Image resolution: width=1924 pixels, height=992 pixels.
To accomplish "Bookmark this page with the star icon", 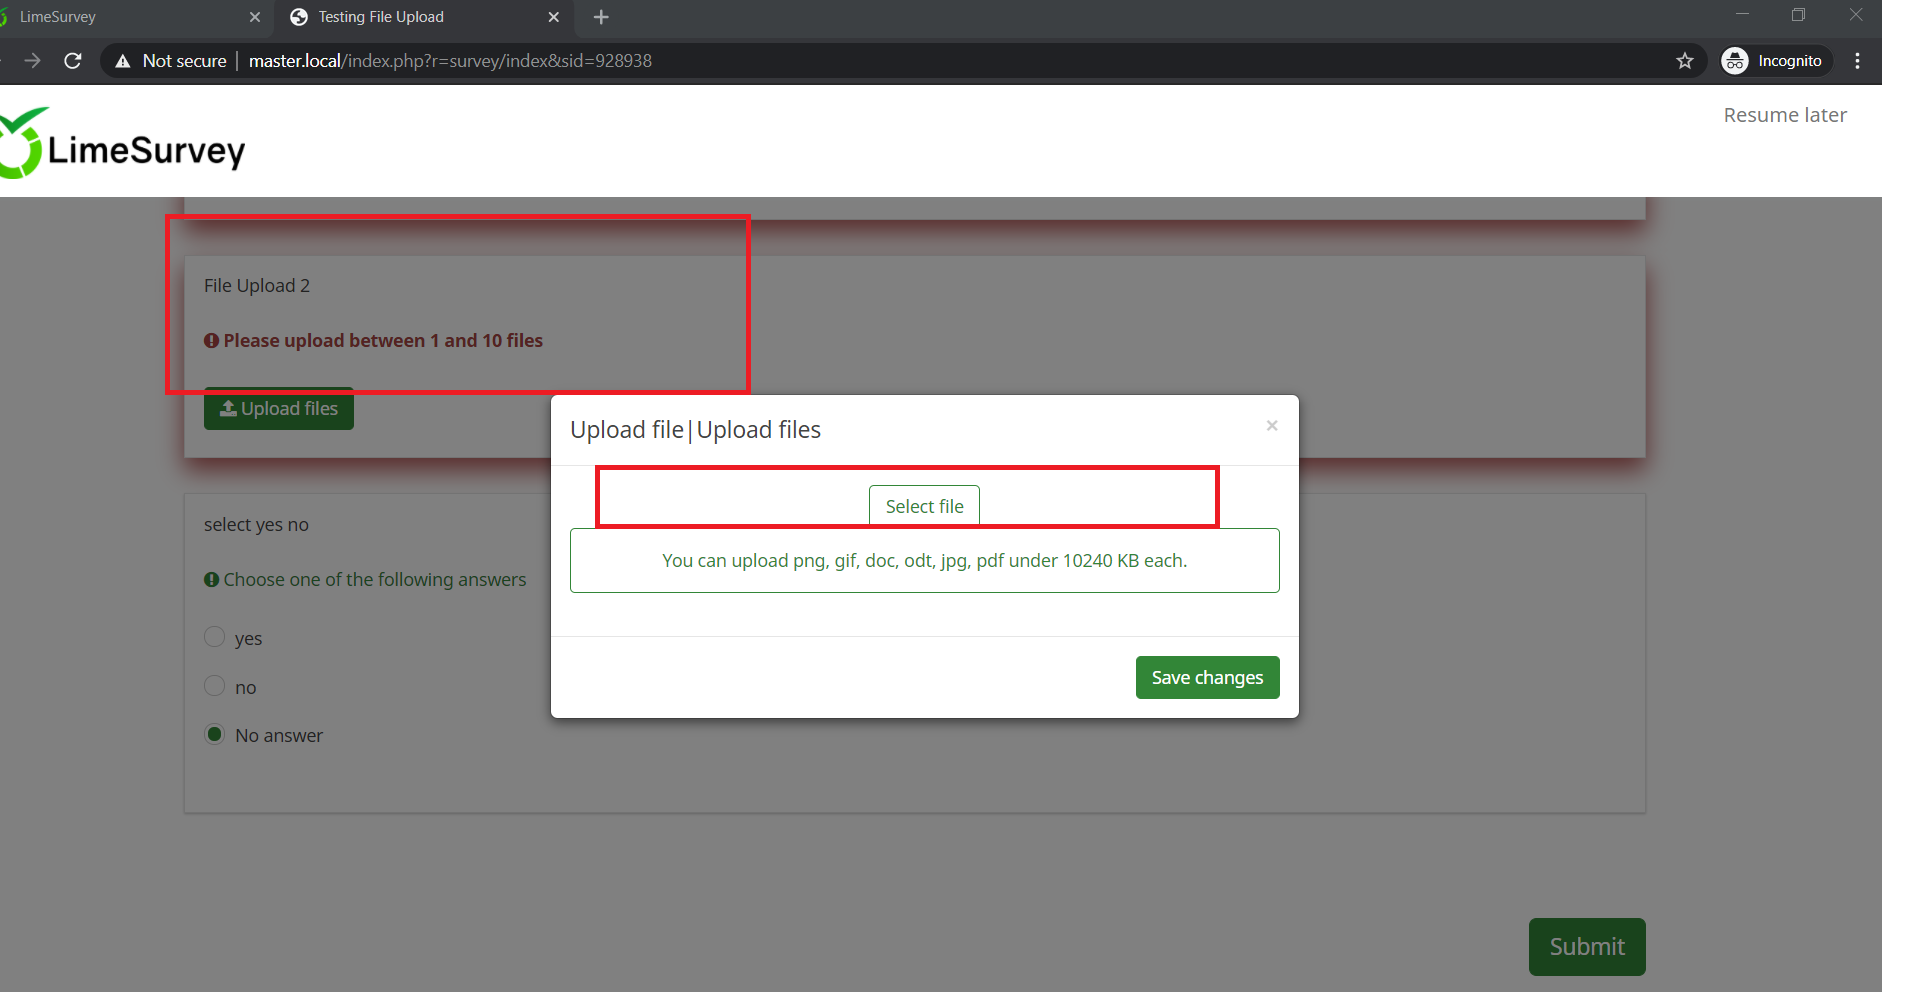I will click(1685, 61).
